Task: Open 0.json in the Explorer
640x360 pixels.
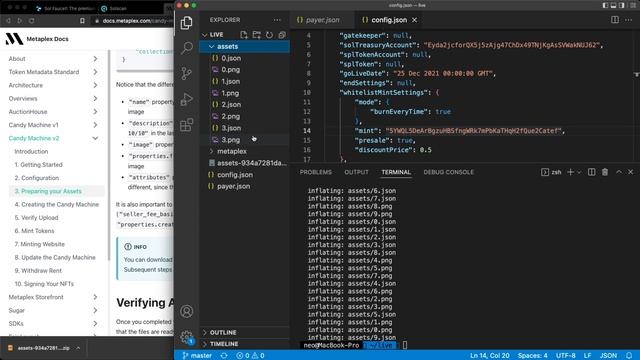Action: [x=244, y=58]
